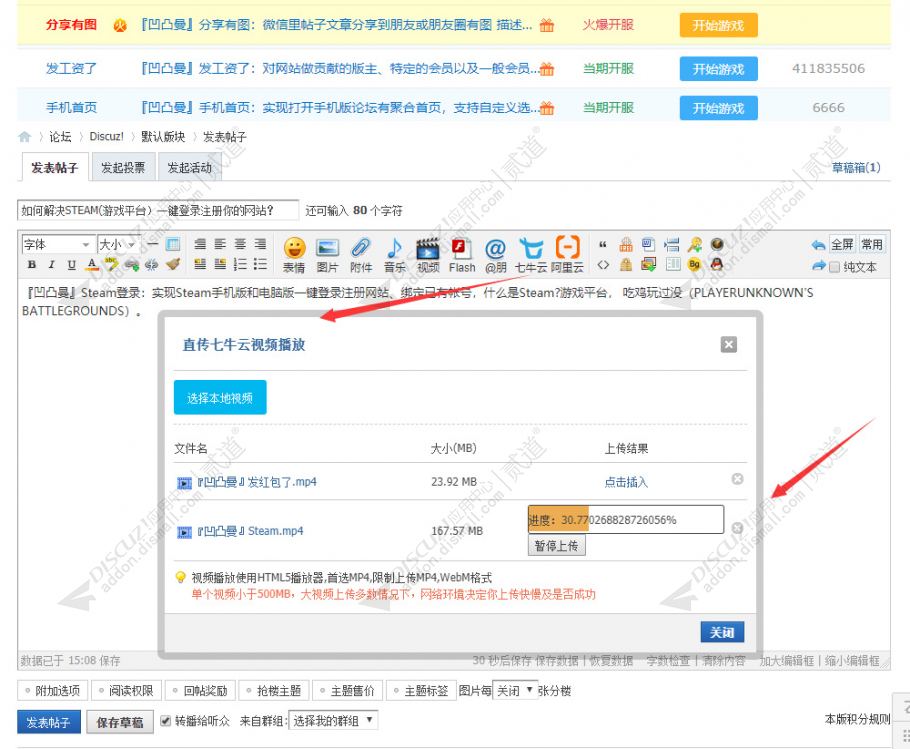
Task: Clear formatting with the brush icon
Action: [173, 265]
